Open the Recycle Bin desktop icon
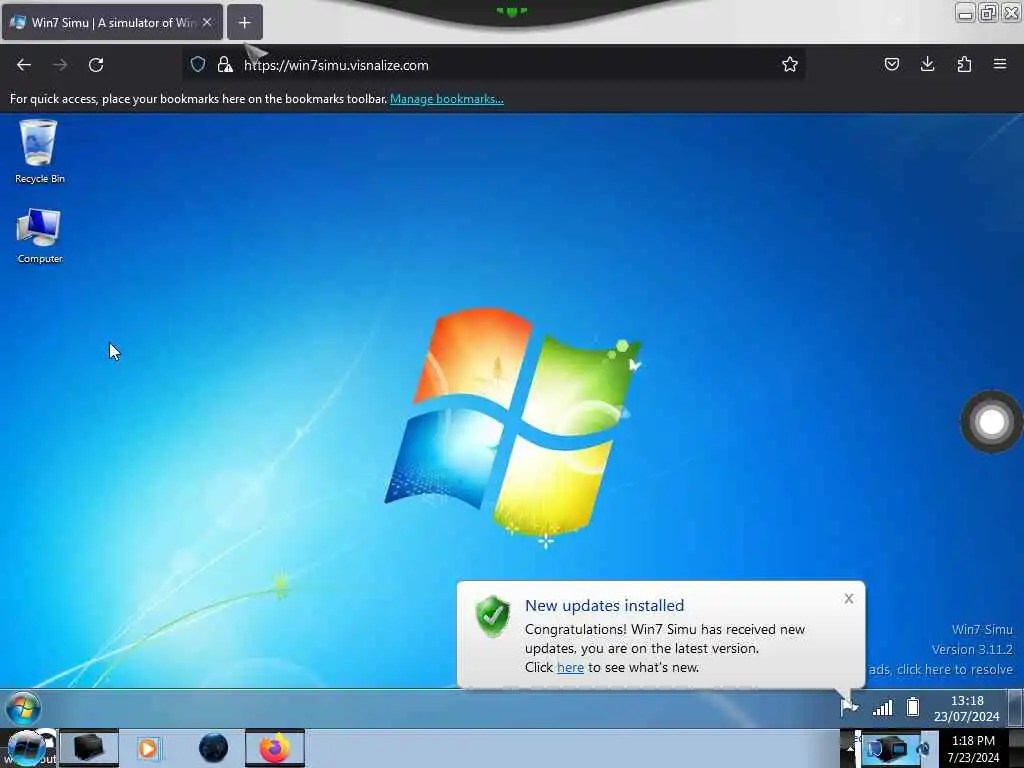Image resolution: width=1024 pixels, height=768 pixels. coord(39,152)
